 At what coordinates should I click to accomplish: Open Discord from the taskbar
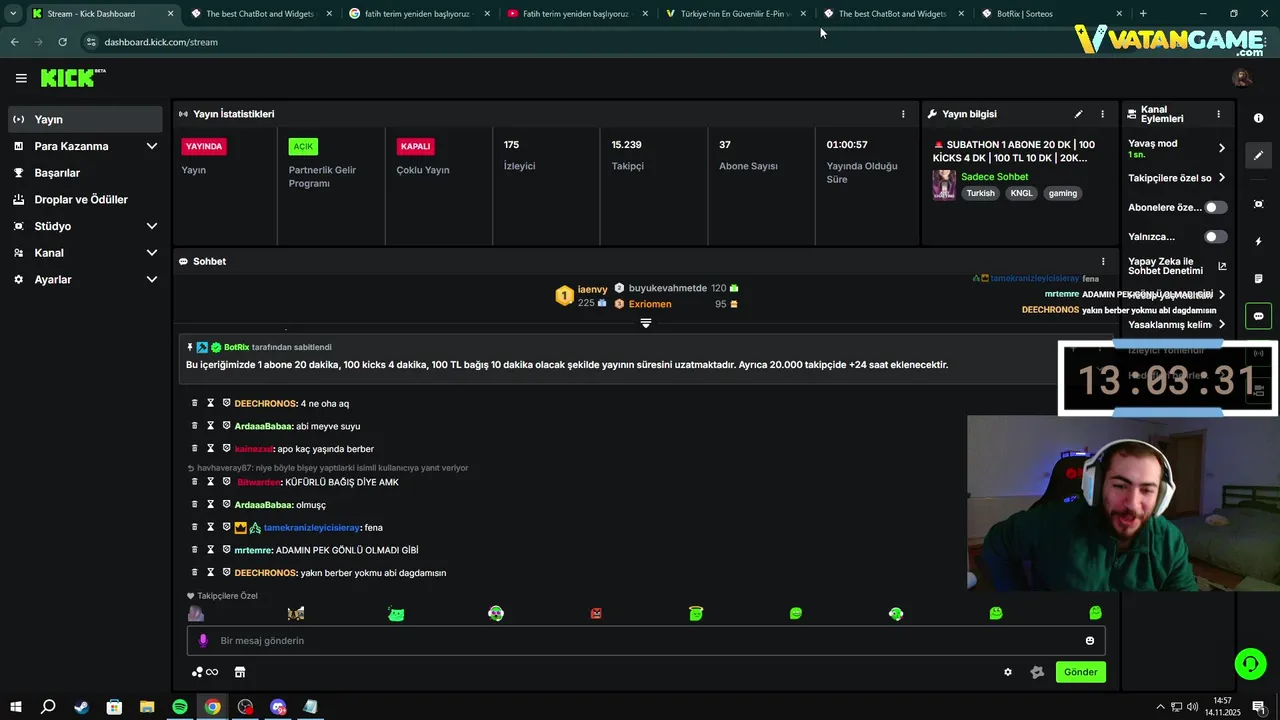click(278, 707)
